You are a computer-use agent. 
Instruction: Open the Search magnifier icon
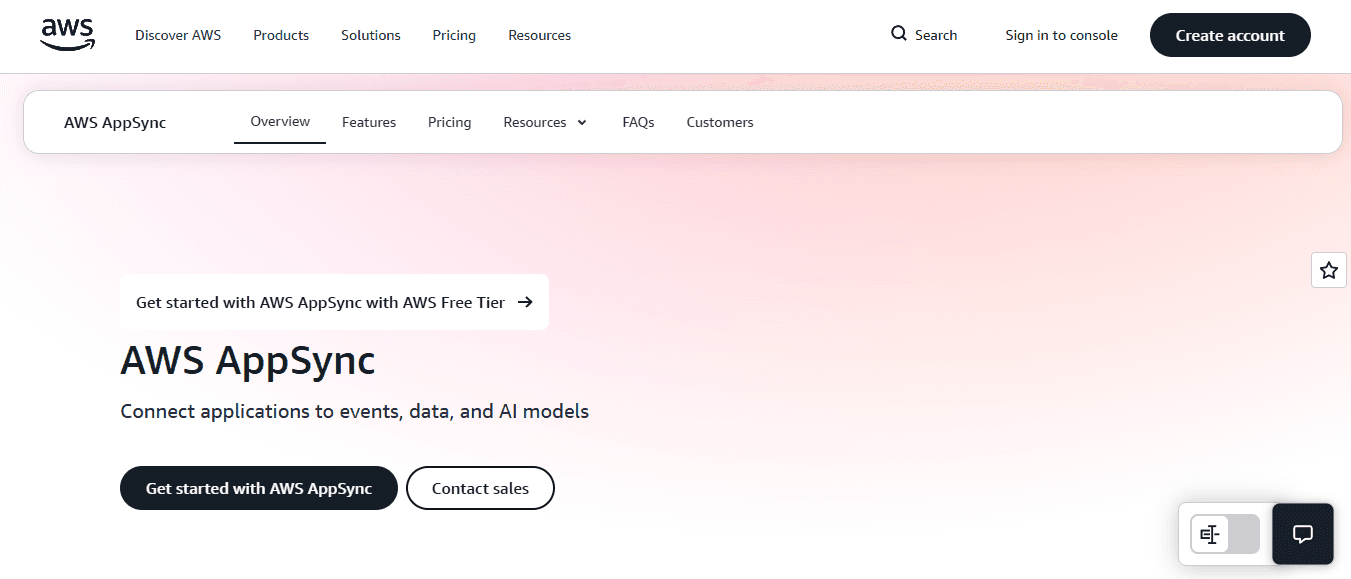(898, 34)
